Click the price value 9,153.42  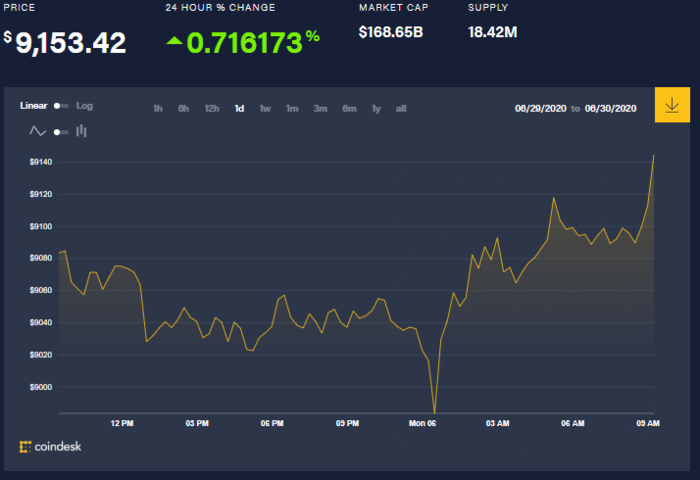pos(71,43)
